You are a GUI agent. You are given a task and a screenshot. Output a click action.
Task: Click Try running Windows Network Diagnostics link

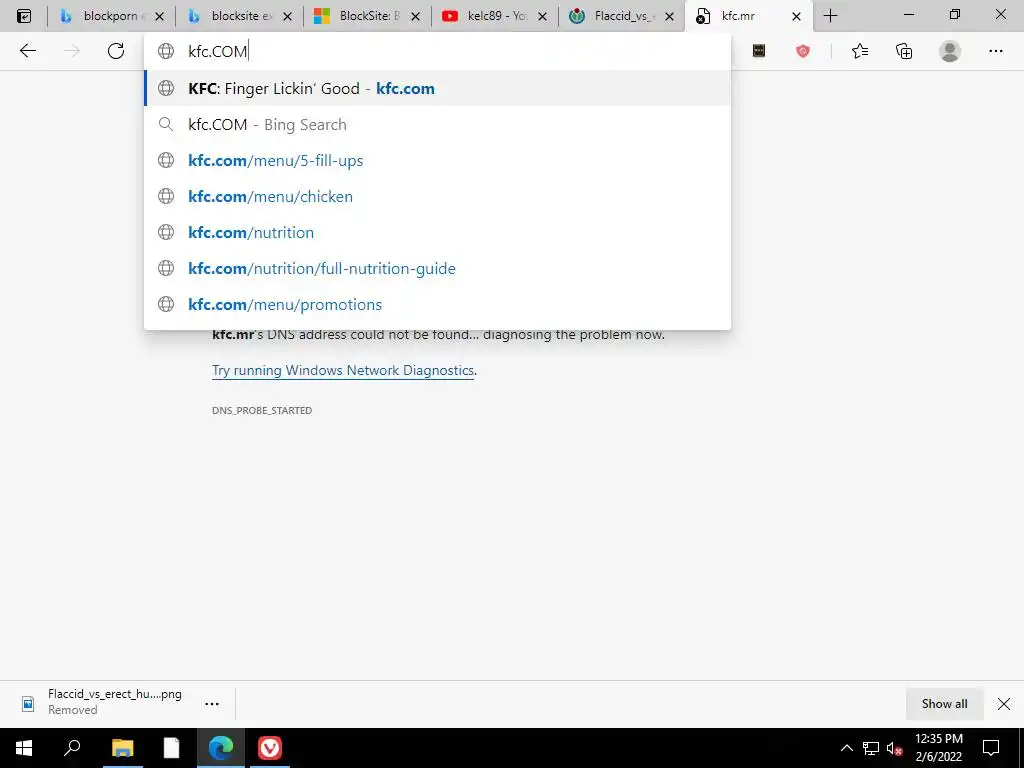343,370
